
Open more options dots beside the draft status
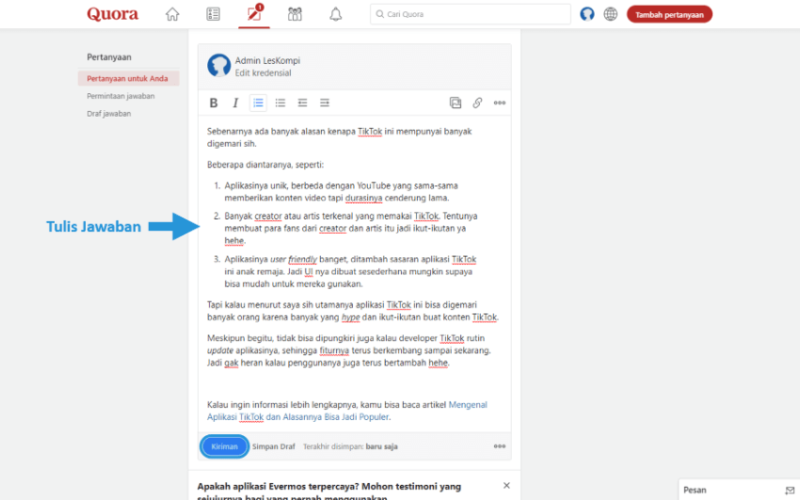(499, 446)
